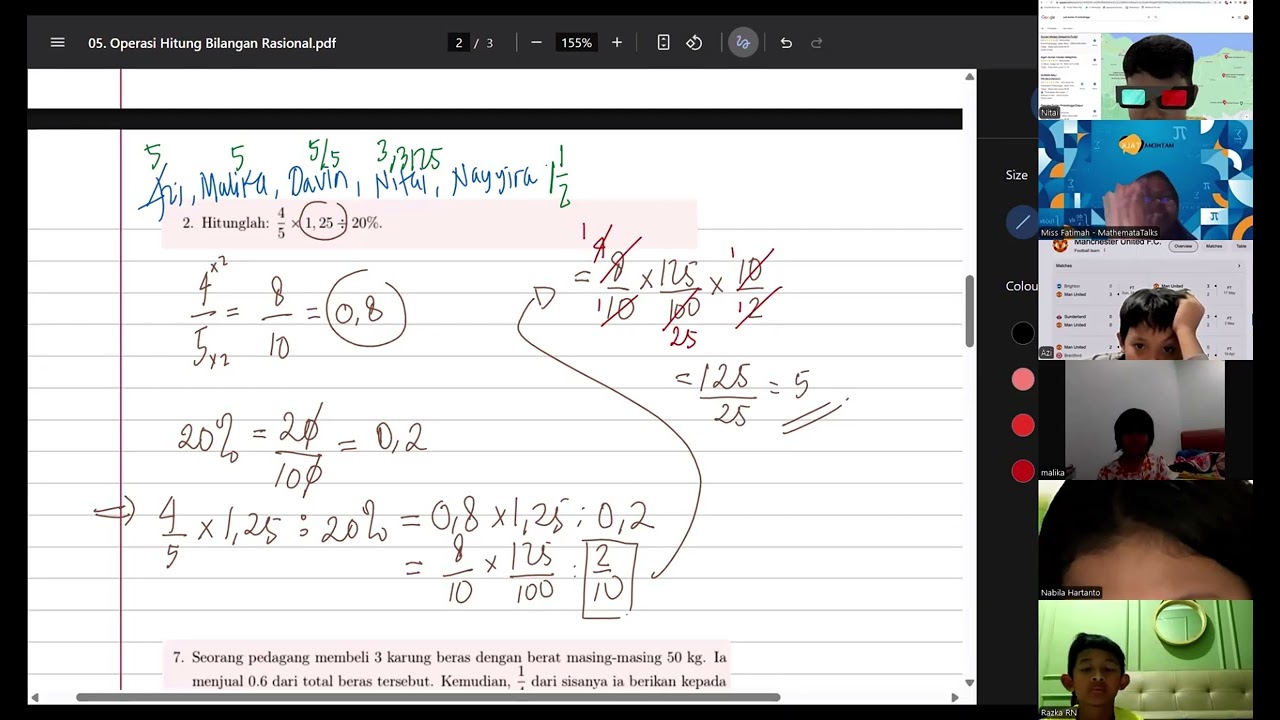Click the total page count '3'
The height and width of the screenshot is (720, 1280).
490,43
